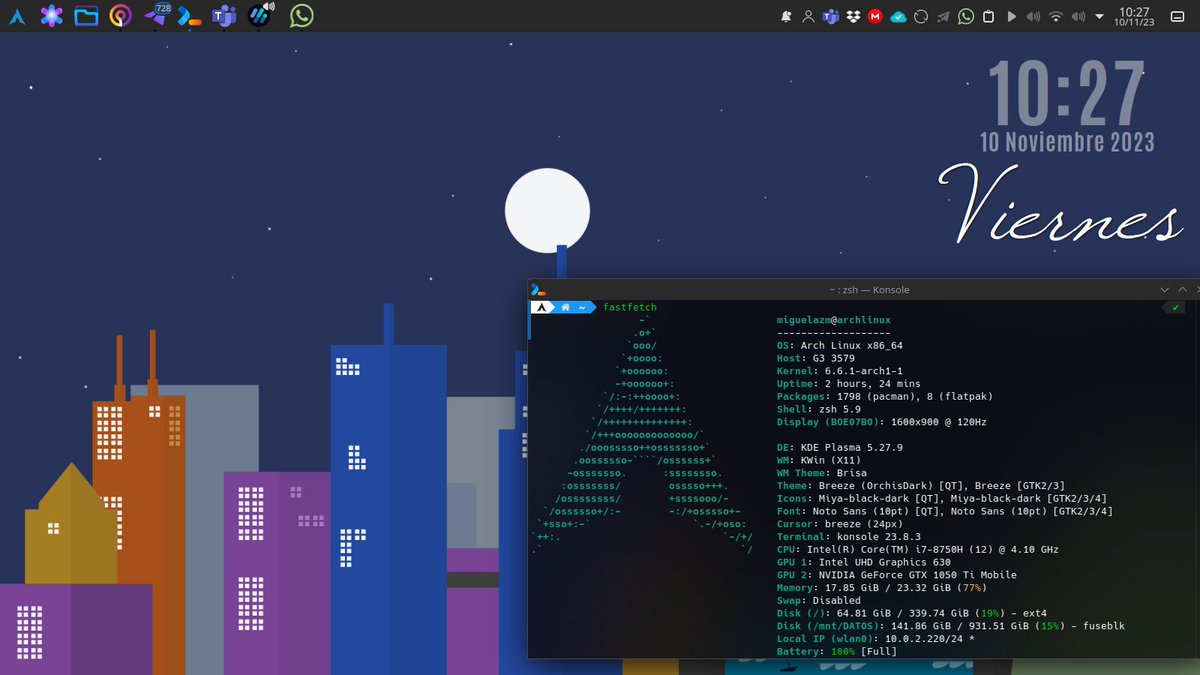Open the notifications bell in system tray

tap(786, 17)
